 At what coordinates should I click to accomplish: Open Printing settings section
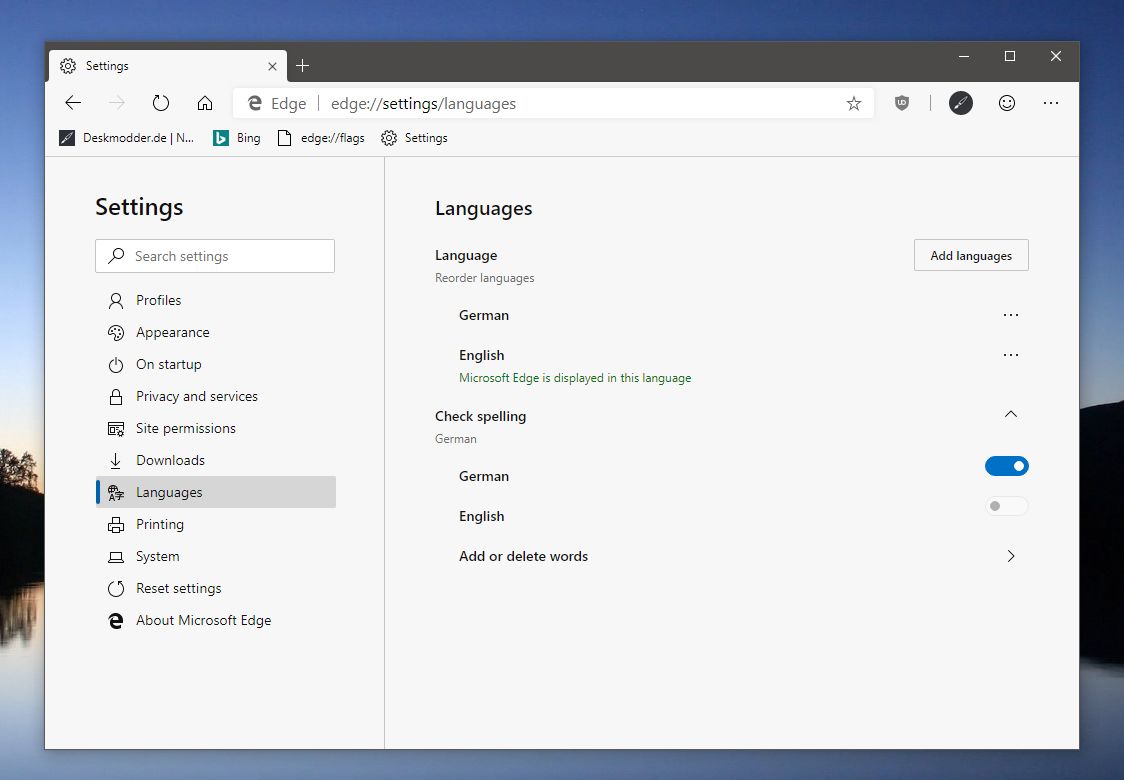(216, 525)
